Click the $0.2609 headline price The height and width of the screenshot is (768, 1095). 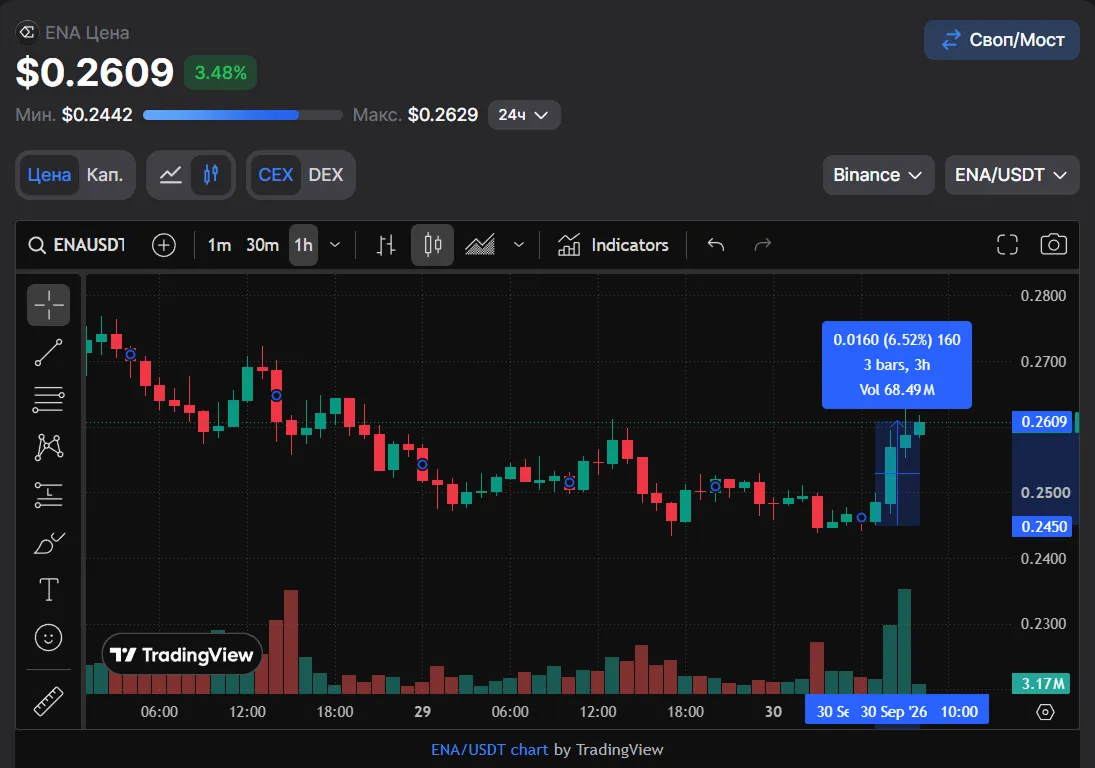(x=94, y=73)
